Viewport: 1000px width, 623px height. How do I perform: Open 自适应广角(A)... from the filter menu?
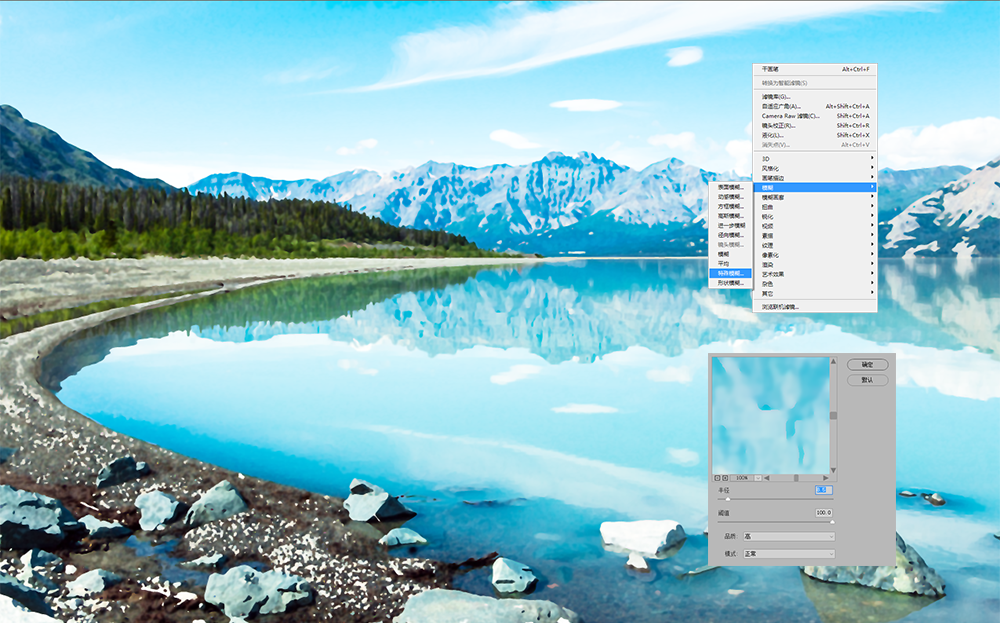tap(814, 106)
